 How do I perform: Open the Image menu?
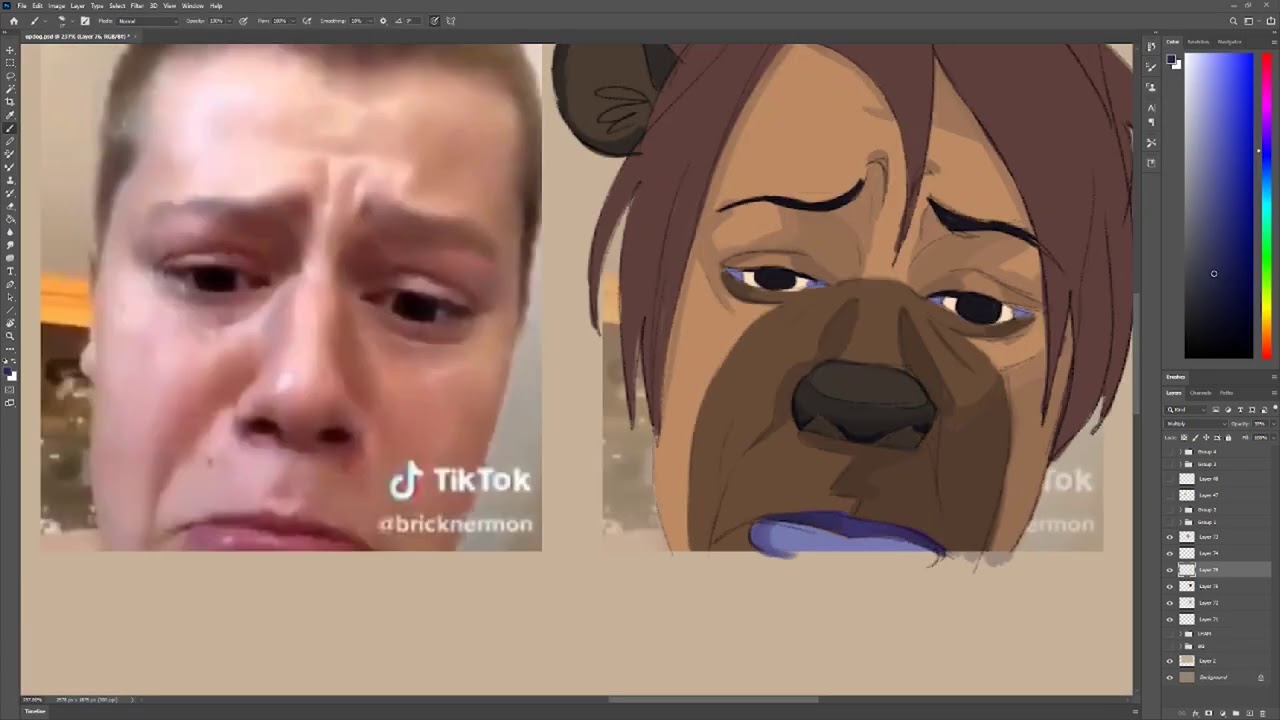coord(57,6)
